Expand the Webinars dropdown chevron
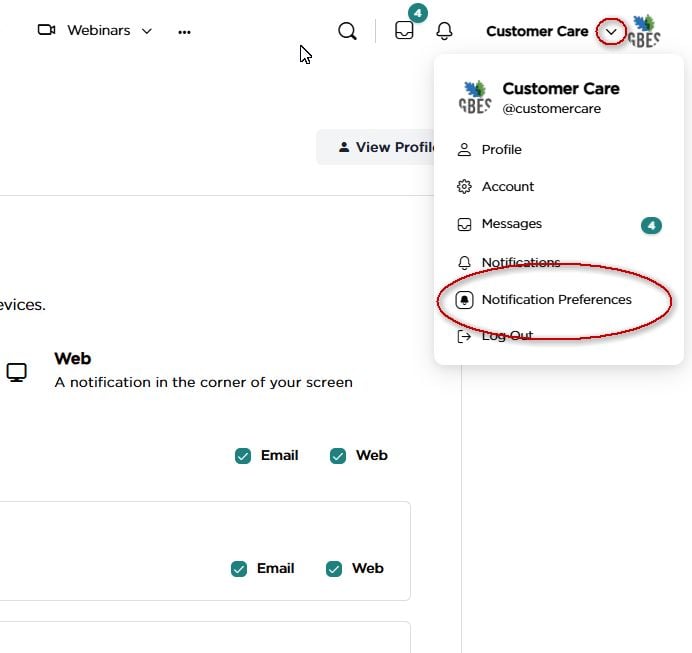The width and height of the screenshot is (692, 653). [147, 31]
